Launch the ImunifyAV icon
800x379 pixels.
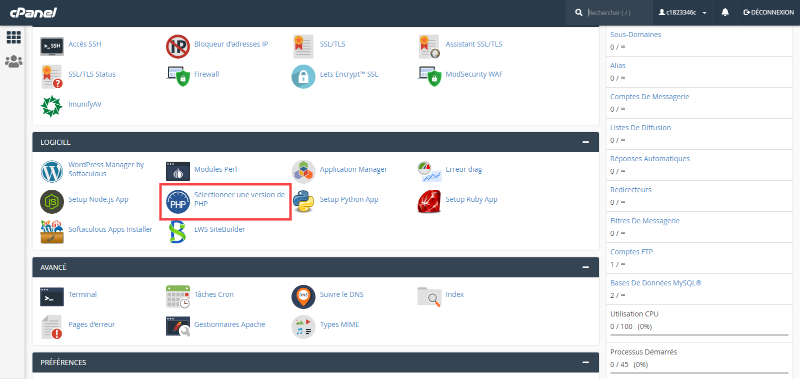click(x=52, y=106)
